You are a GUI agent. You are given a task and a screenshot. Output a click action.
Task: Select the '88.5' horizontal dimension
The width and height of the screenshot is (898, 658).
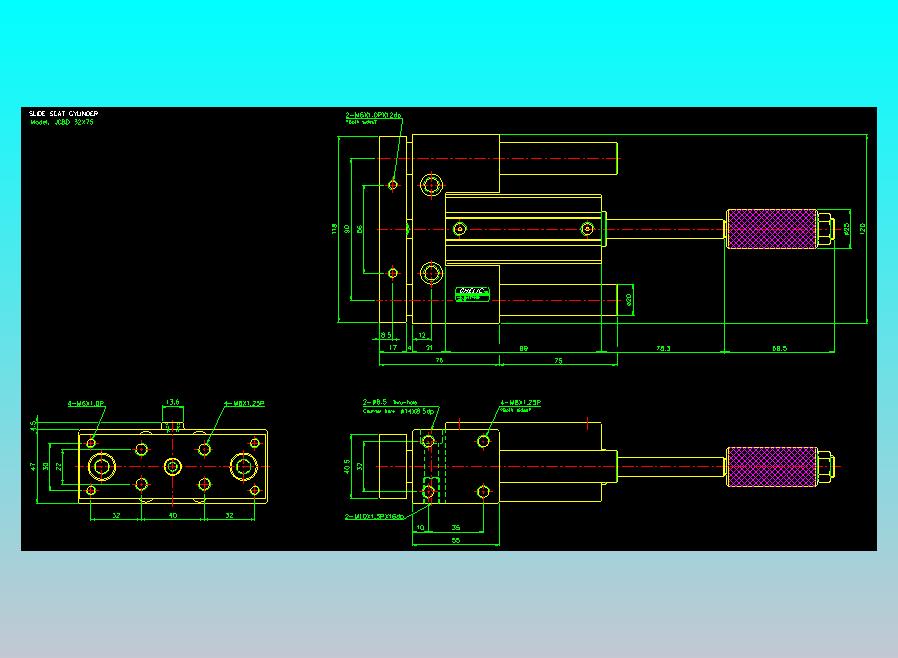pos(779,348)
